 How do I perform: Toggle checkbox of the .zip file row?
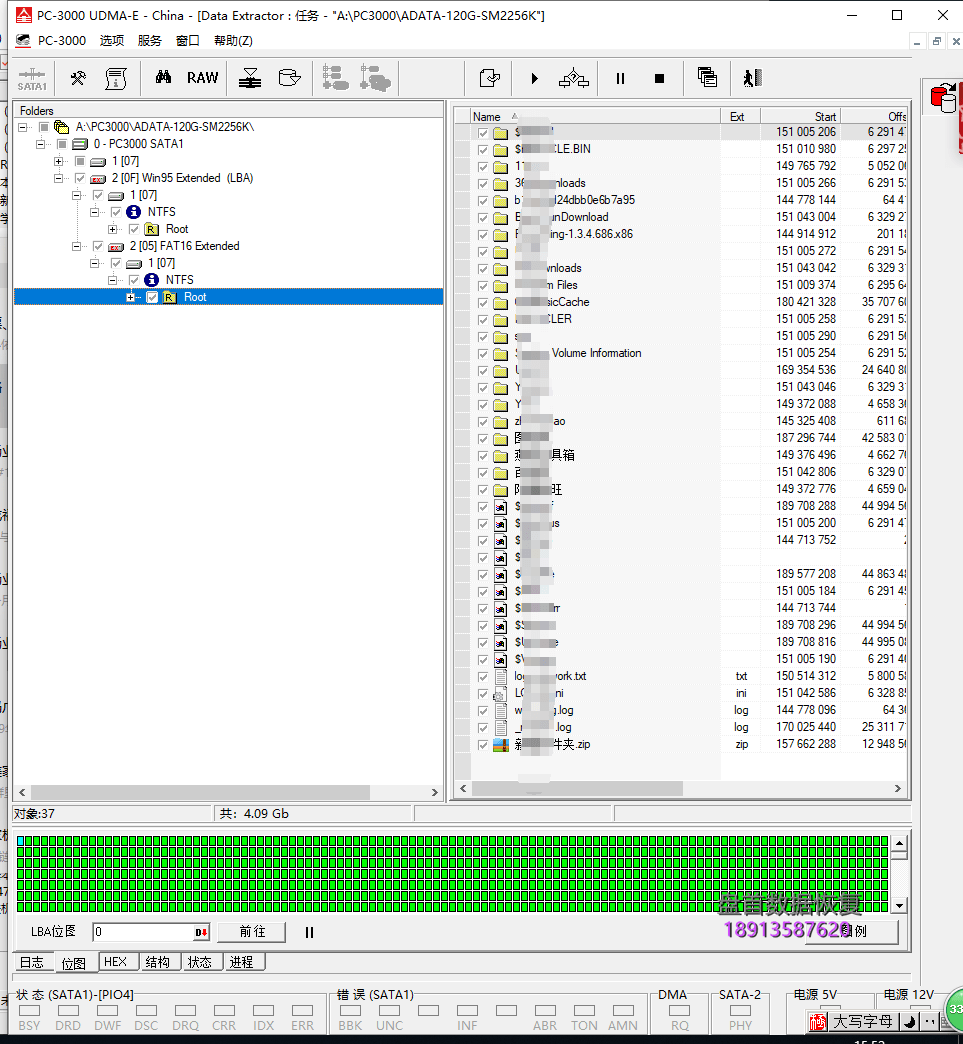click(x=483, y=744)
